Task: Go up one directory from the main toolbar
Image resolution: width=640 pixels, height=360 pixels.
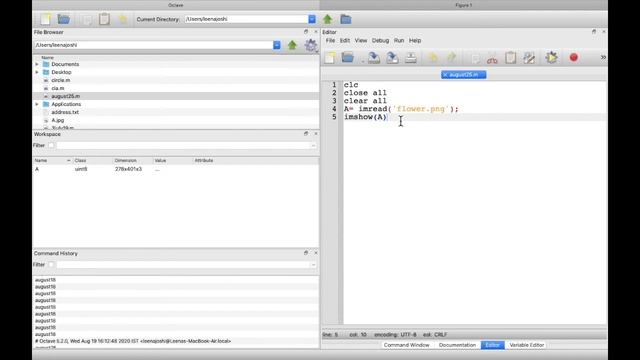Action: pos(327,19)
